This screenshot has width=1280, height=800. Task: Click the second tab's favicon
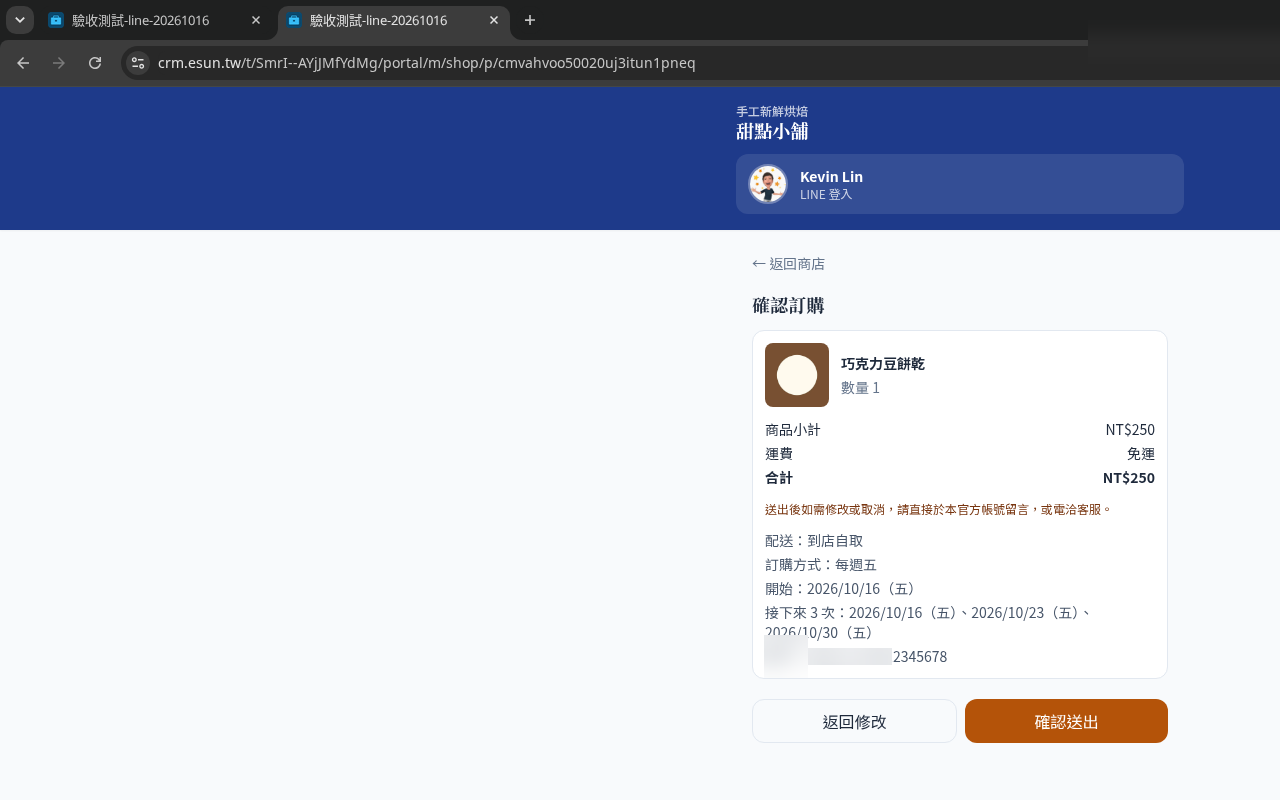pos(294,20)
